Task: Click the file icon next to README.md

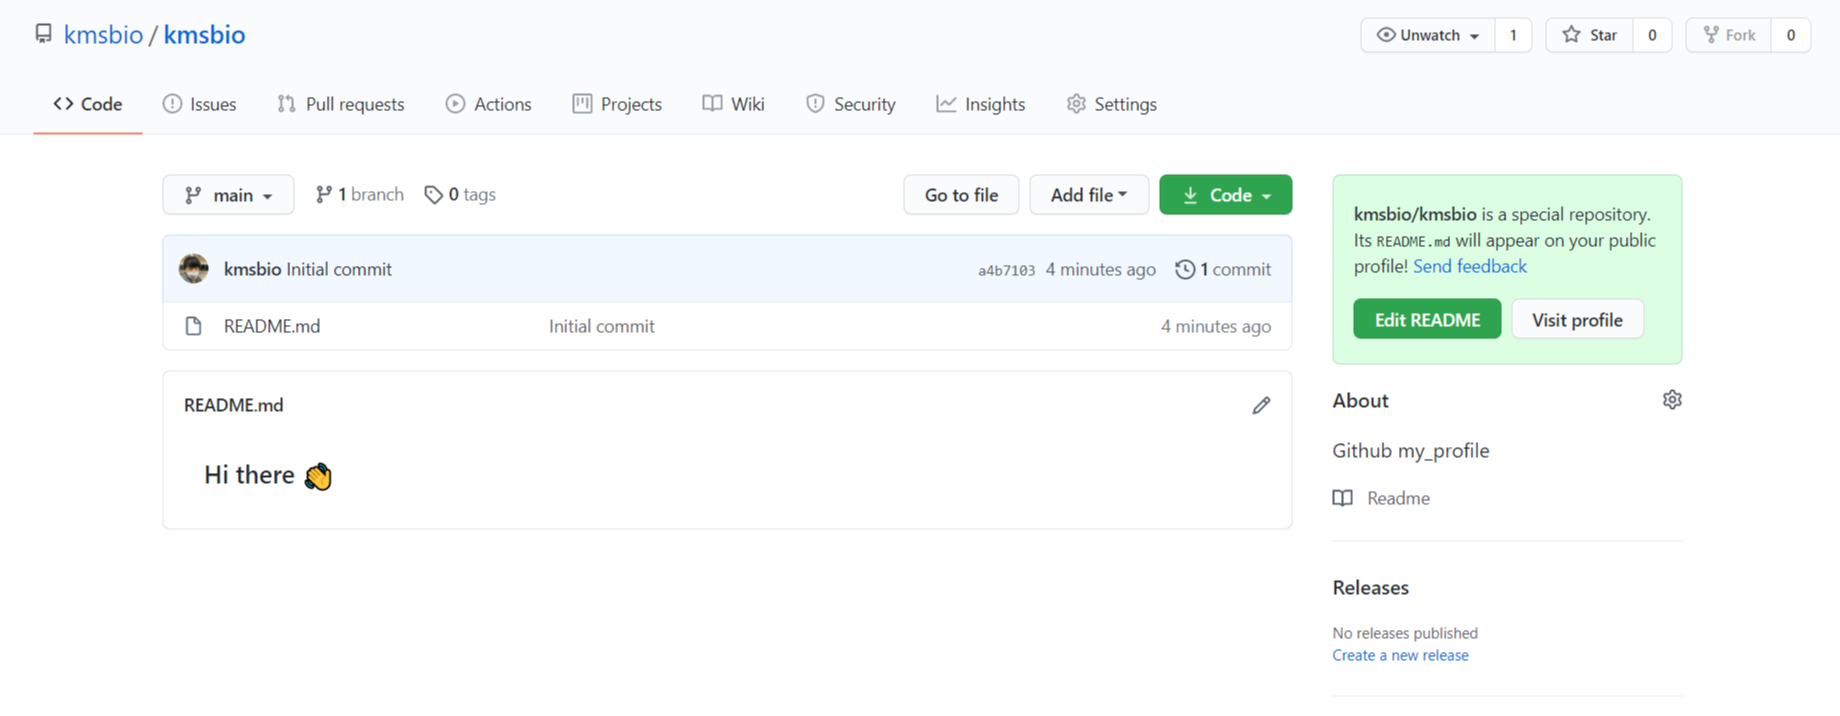Action: point(194,326)
